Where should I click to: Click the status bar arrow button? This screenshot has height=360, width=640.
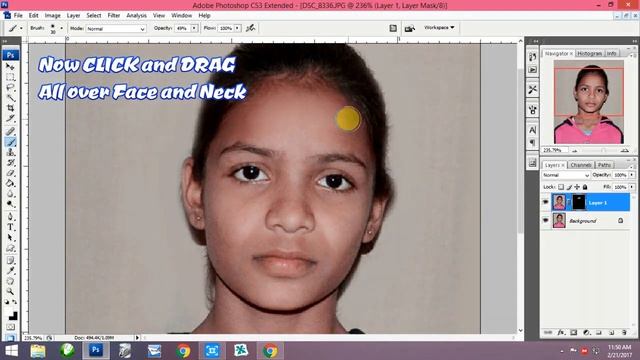click(138, 338)
